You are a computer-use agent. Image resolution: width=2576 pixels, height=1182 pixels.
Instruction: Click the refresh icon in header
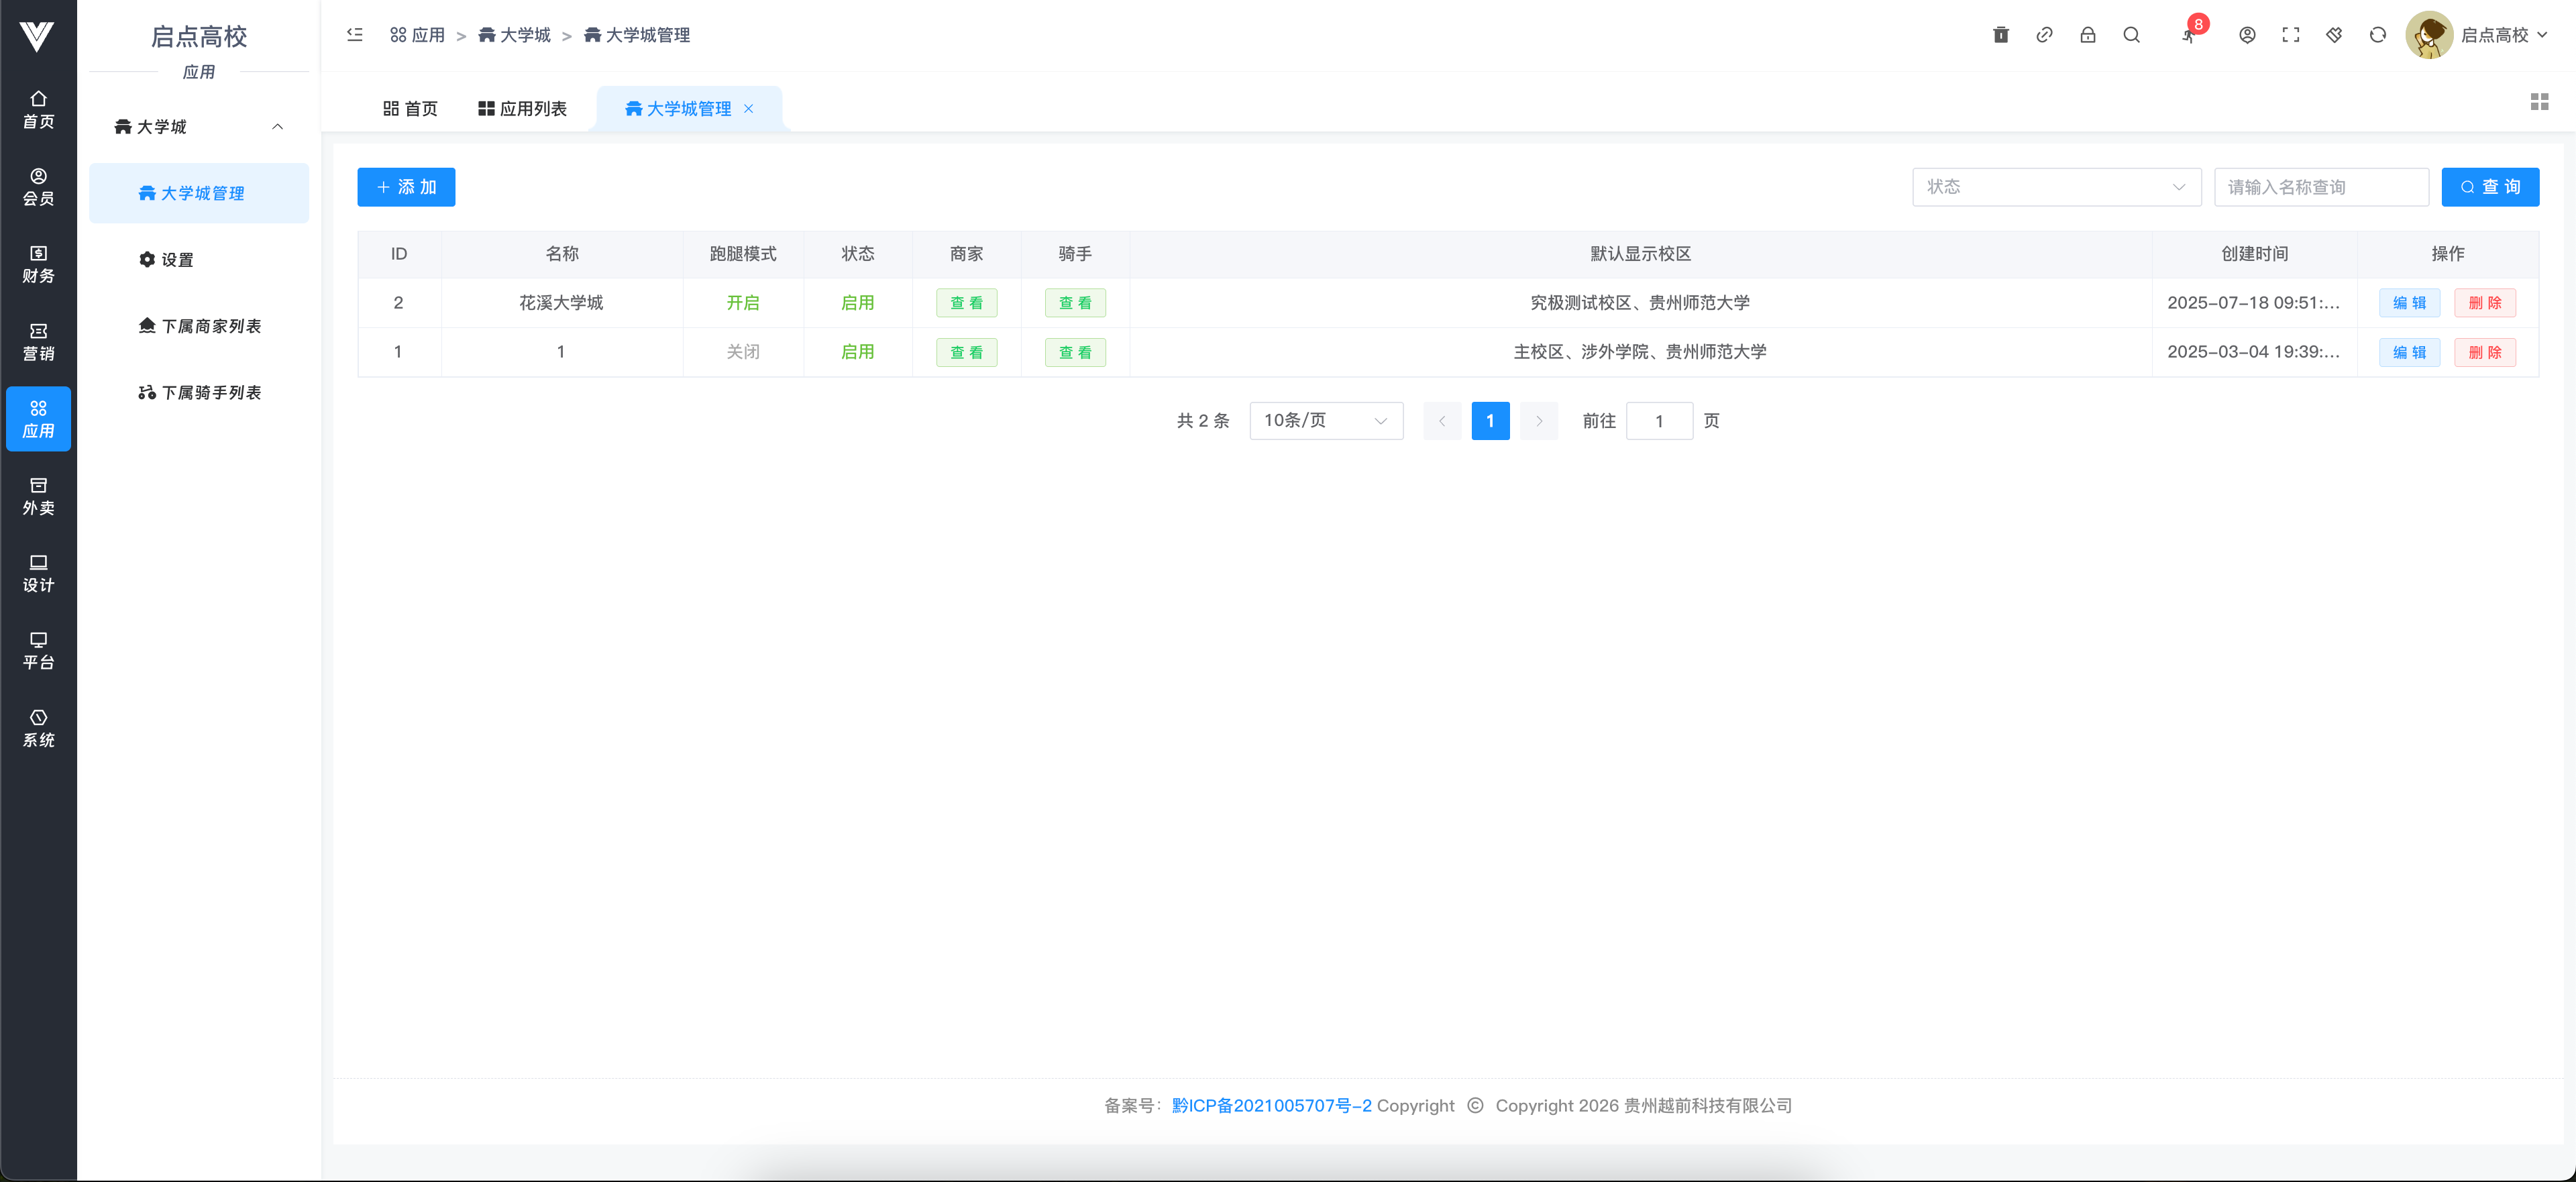(x=2378, y=35)
